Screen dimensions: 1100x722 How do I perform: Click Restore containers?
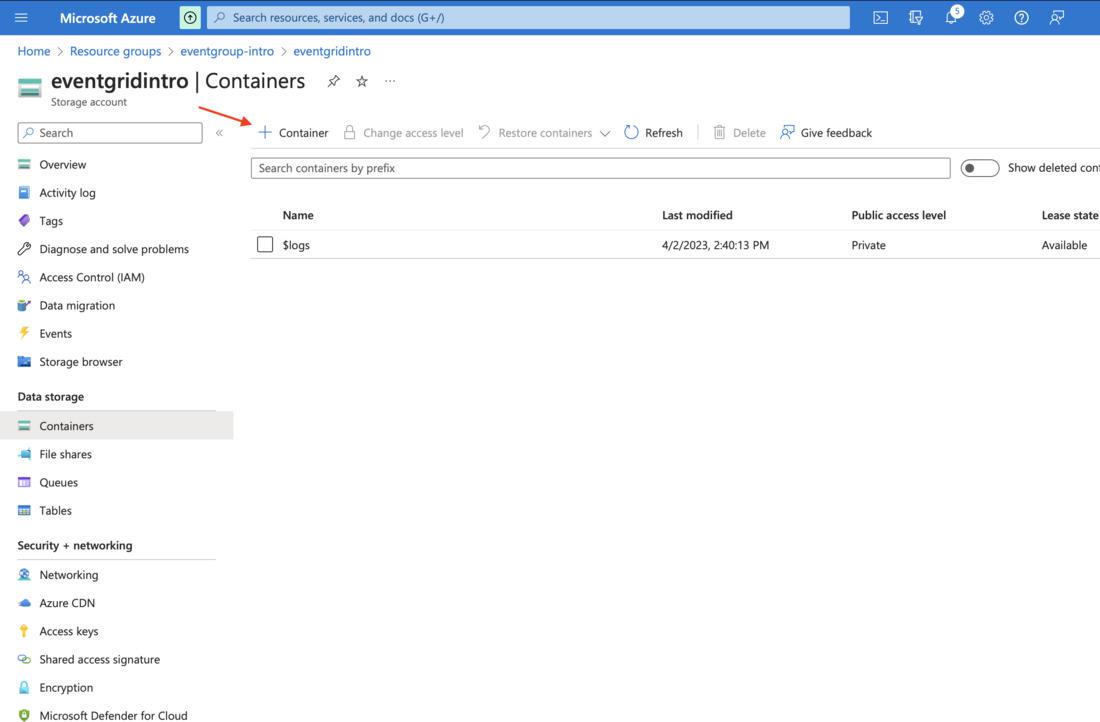(536, 133)
